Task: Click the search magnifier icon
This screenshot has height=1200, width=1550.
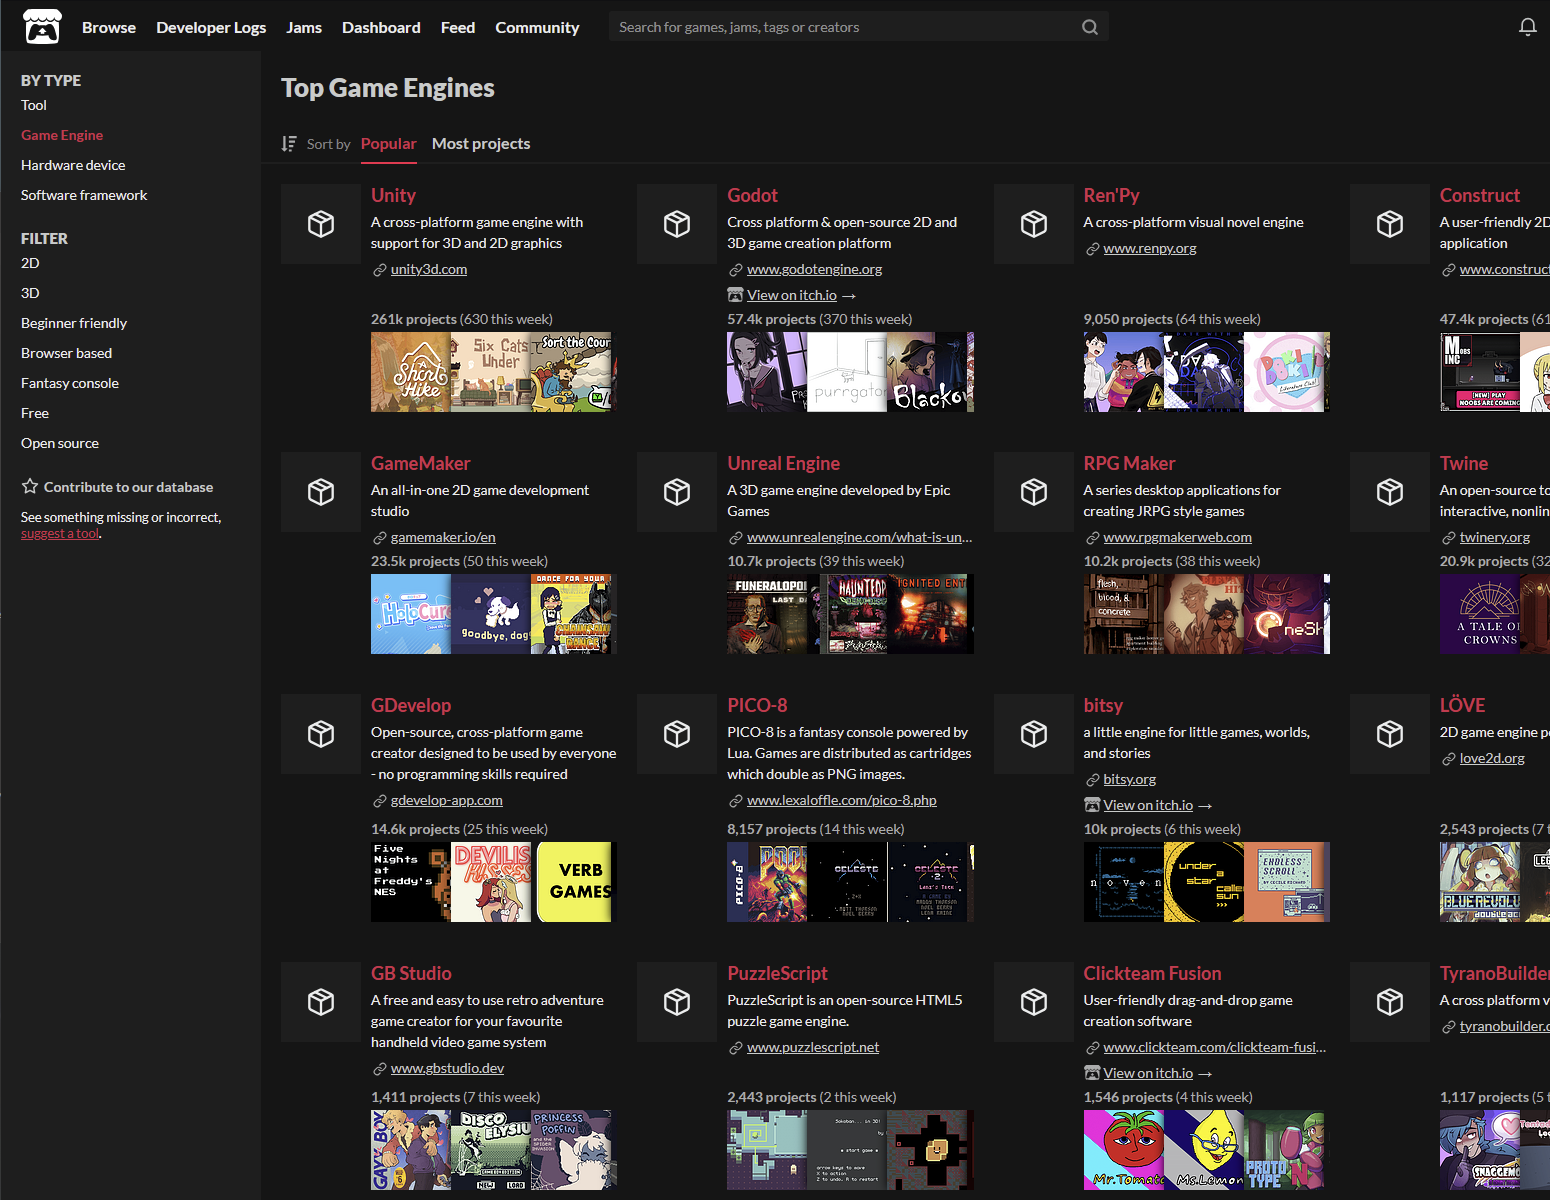Action: (x=1090, y=27)
